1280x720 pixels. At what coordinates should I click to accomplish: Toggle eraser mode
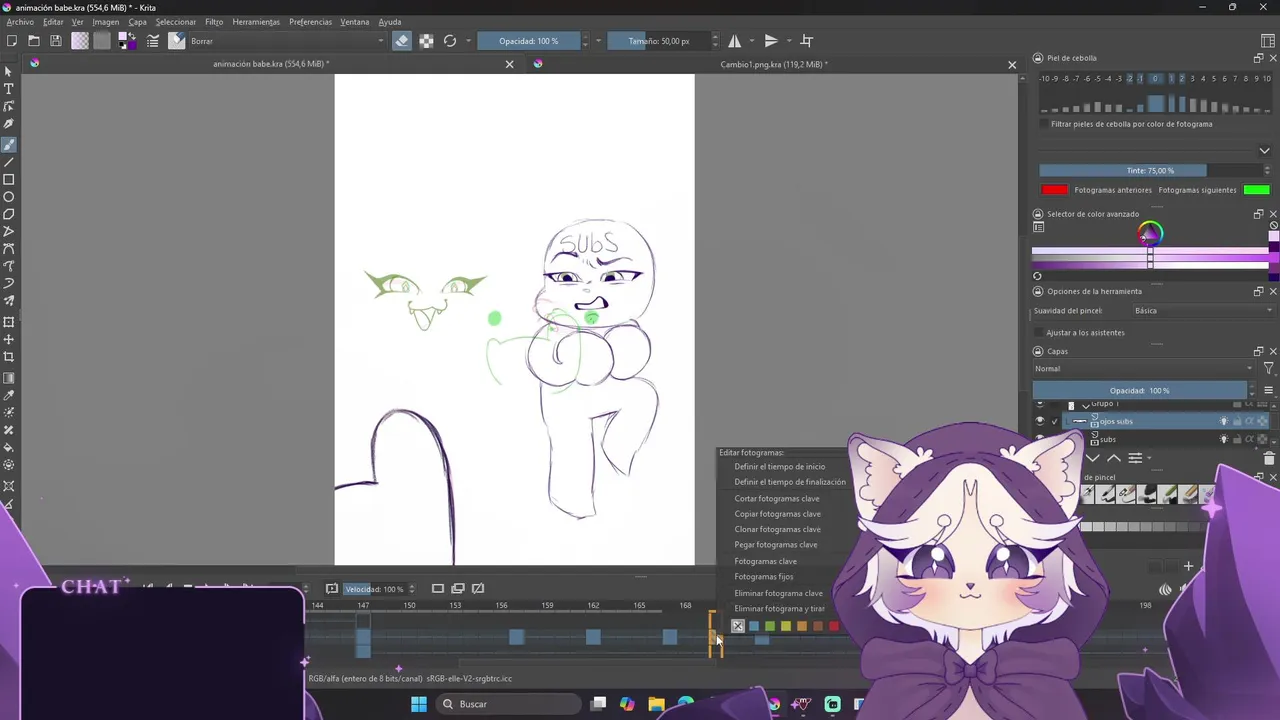click(402, 41)
